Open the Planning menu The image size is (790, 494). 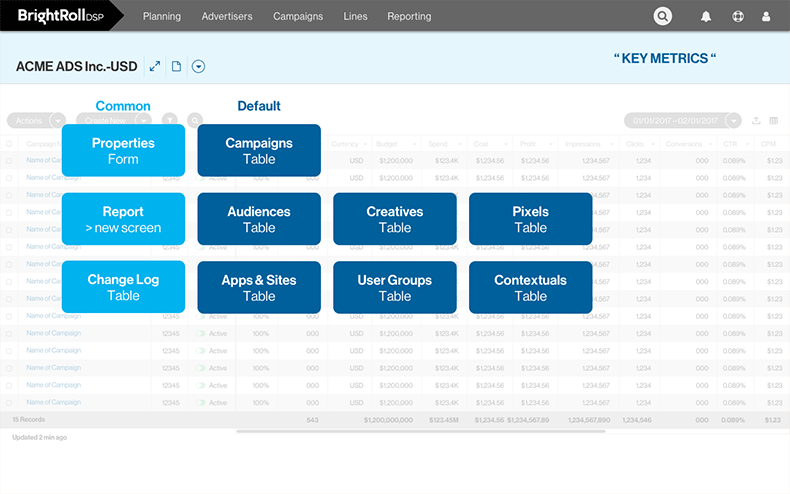coord(162,16)
